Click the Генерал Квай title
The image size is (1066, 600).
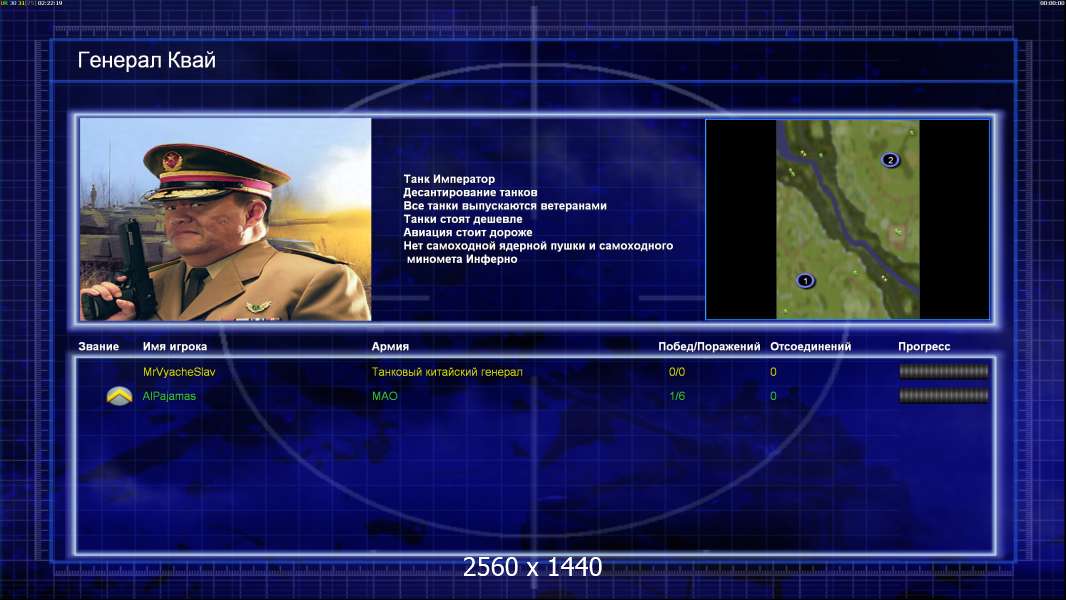[x=147, y=60]
